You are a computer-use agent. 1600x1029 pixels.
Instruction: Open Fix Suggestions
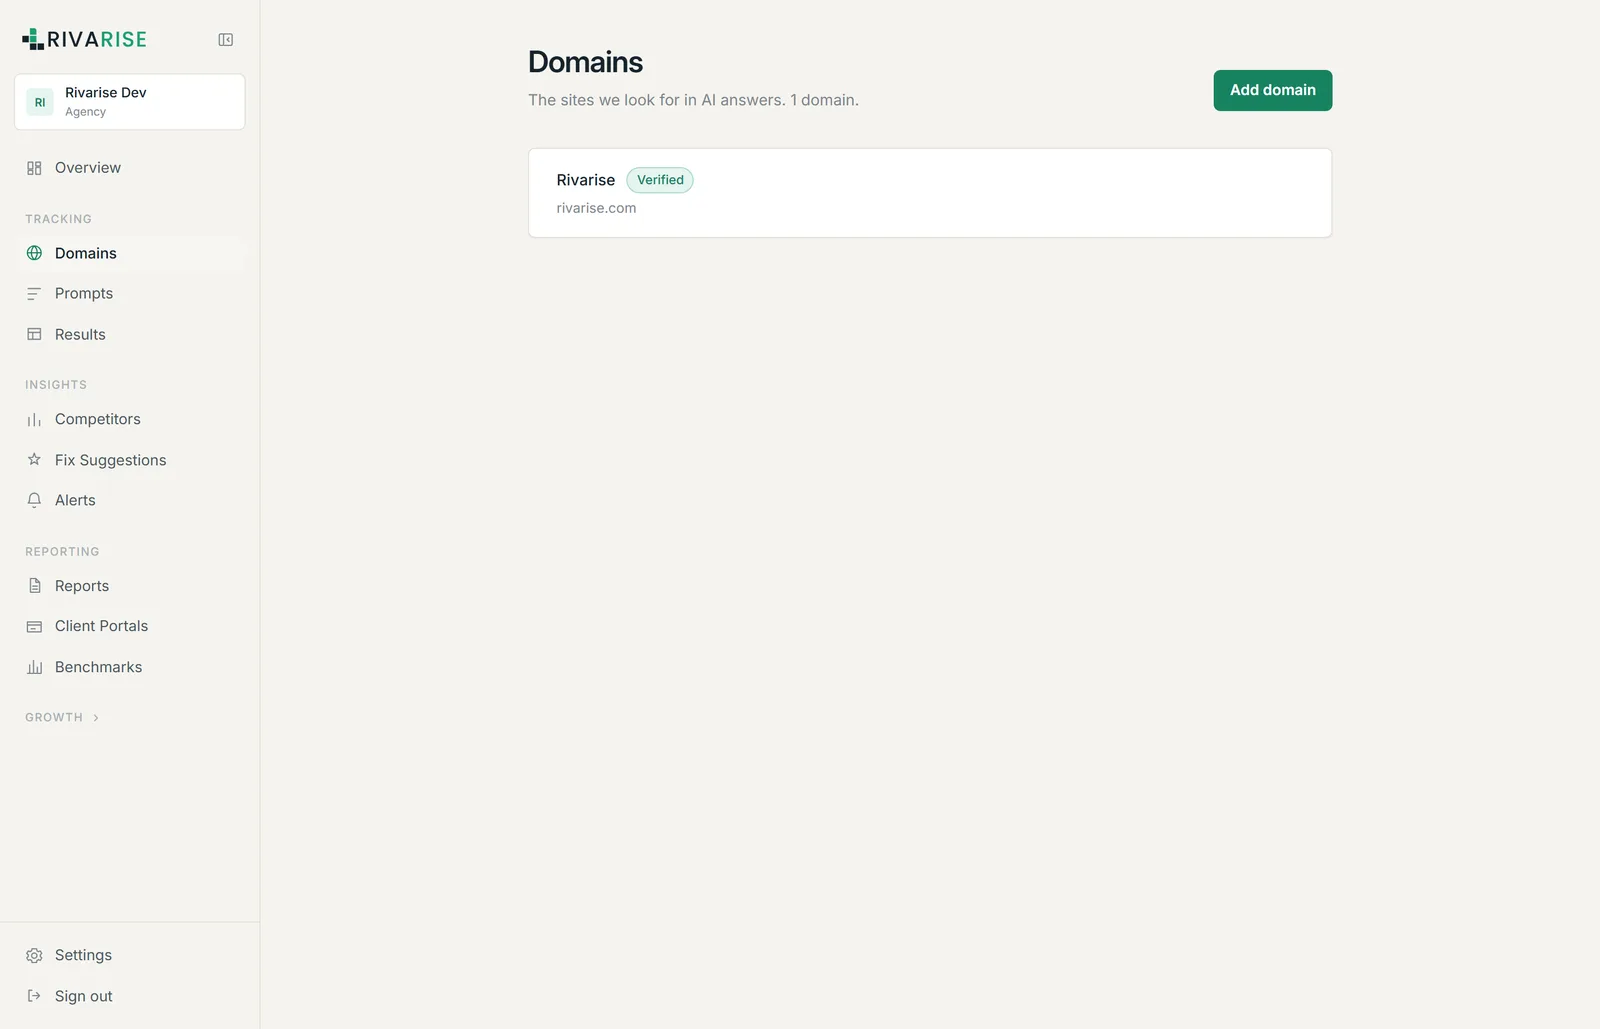click(x=130, y=460)
